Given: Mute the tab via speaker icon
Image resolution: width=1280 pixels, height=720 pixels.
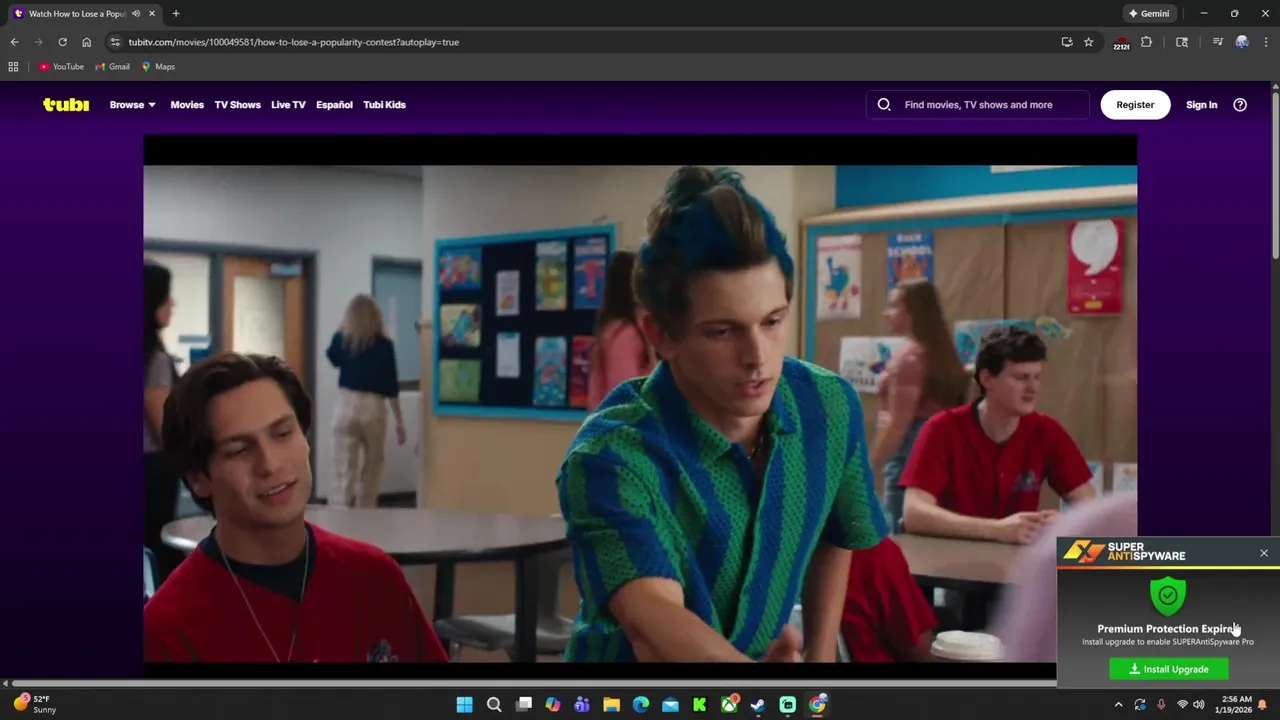Looking at the screenshot, I should (x=136, y=14).
